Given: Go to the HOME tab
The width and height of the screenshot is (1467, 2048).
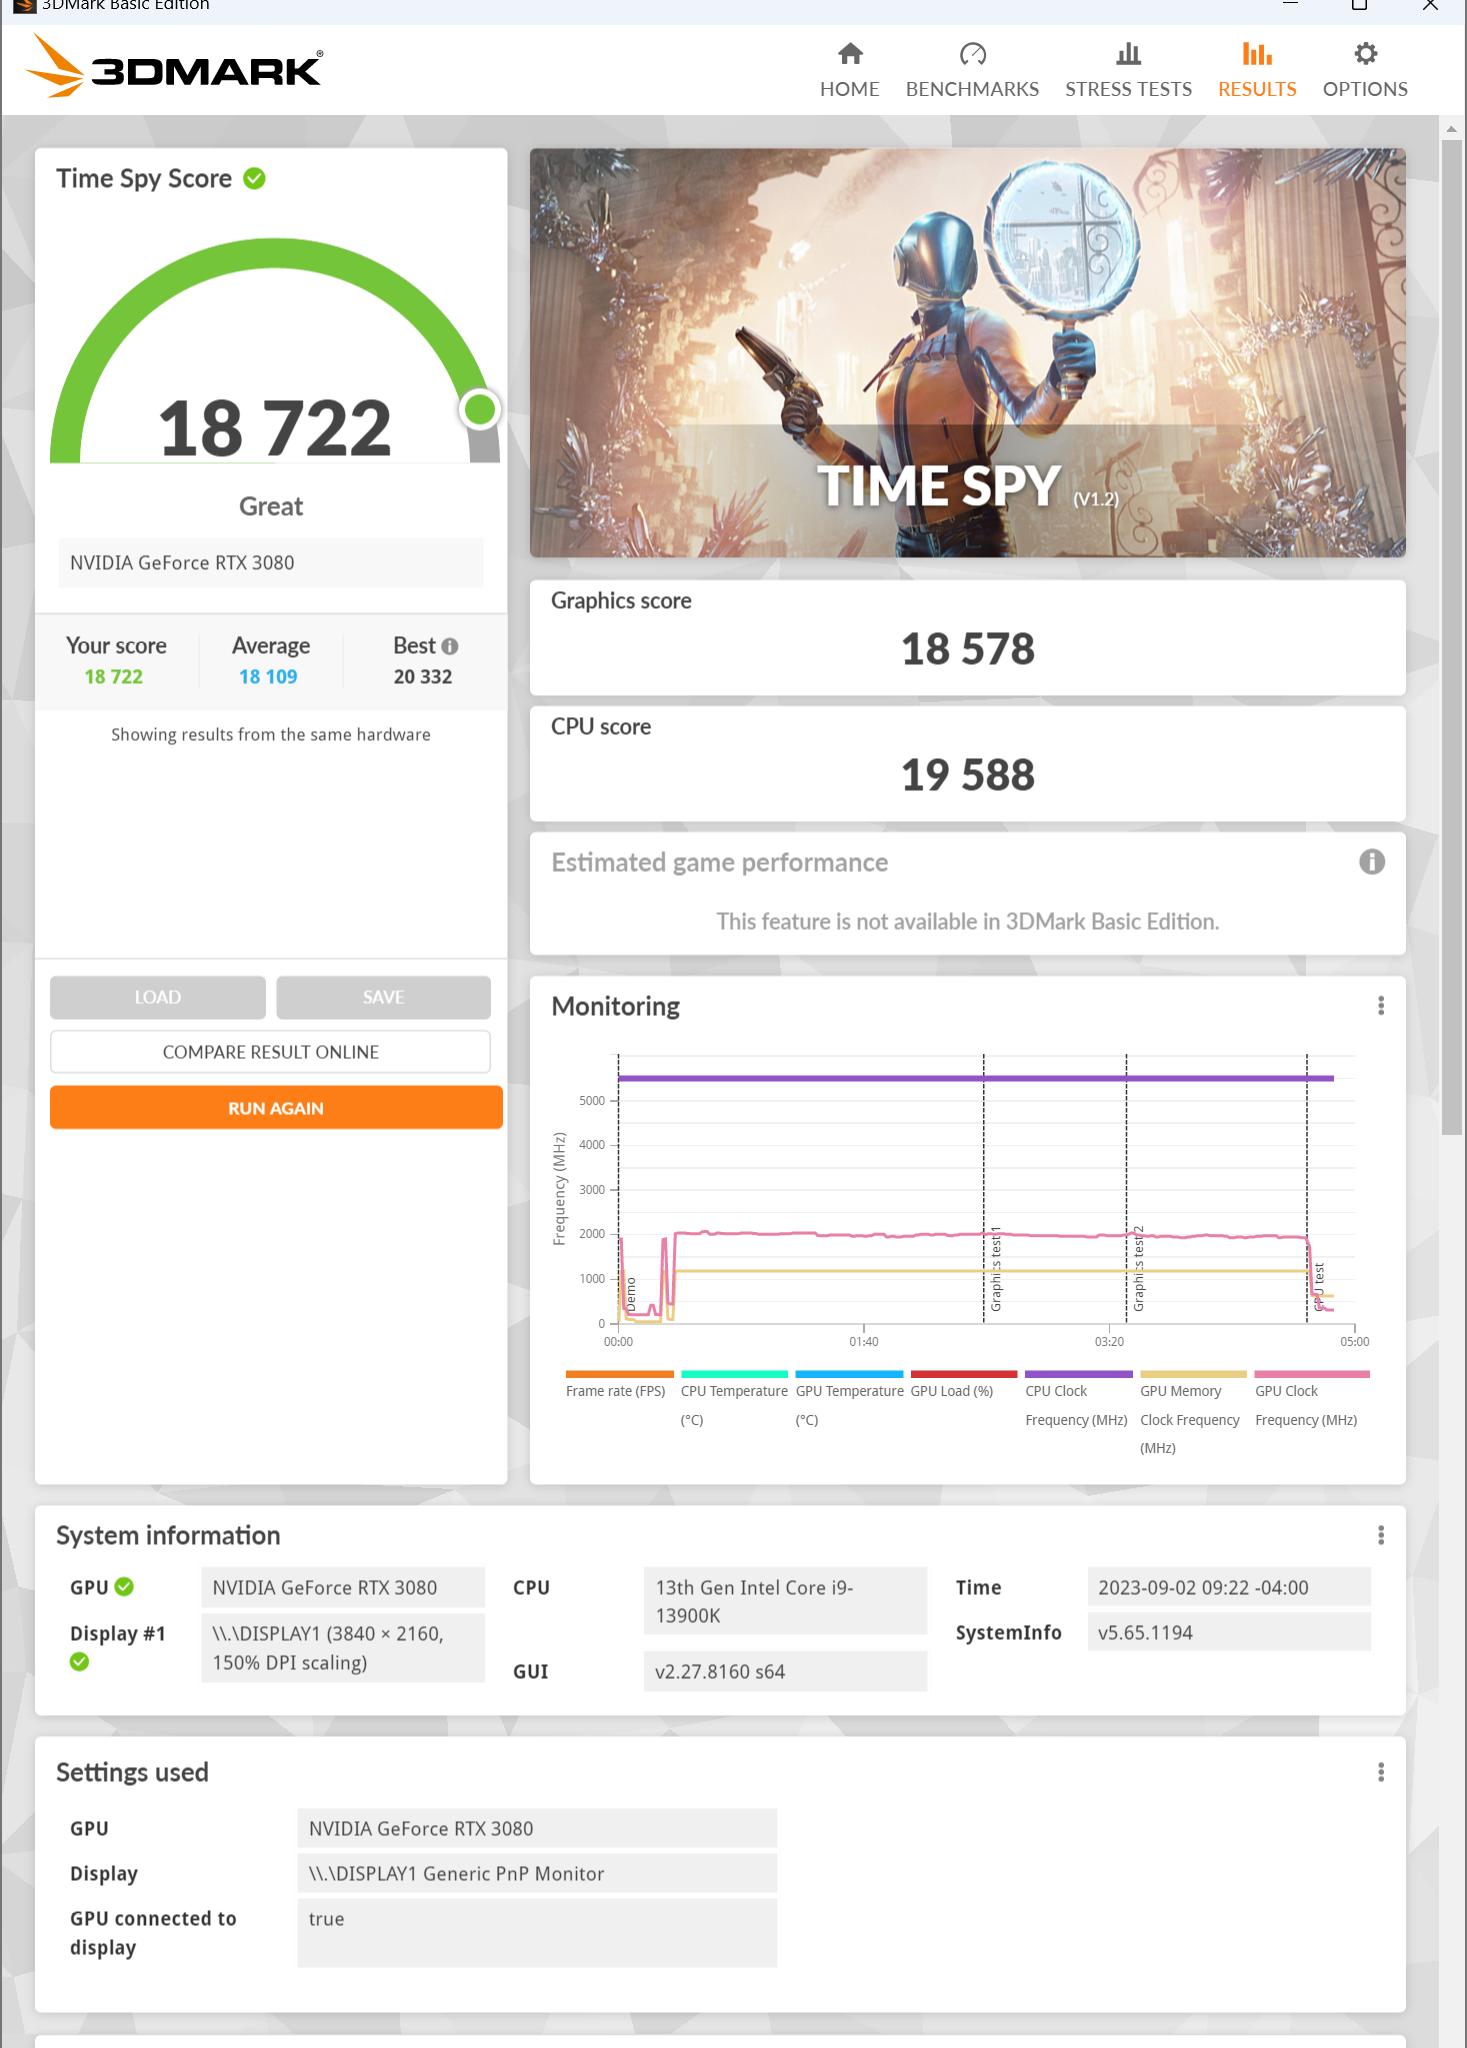Looking at the screenshot, I should (849, 70).
